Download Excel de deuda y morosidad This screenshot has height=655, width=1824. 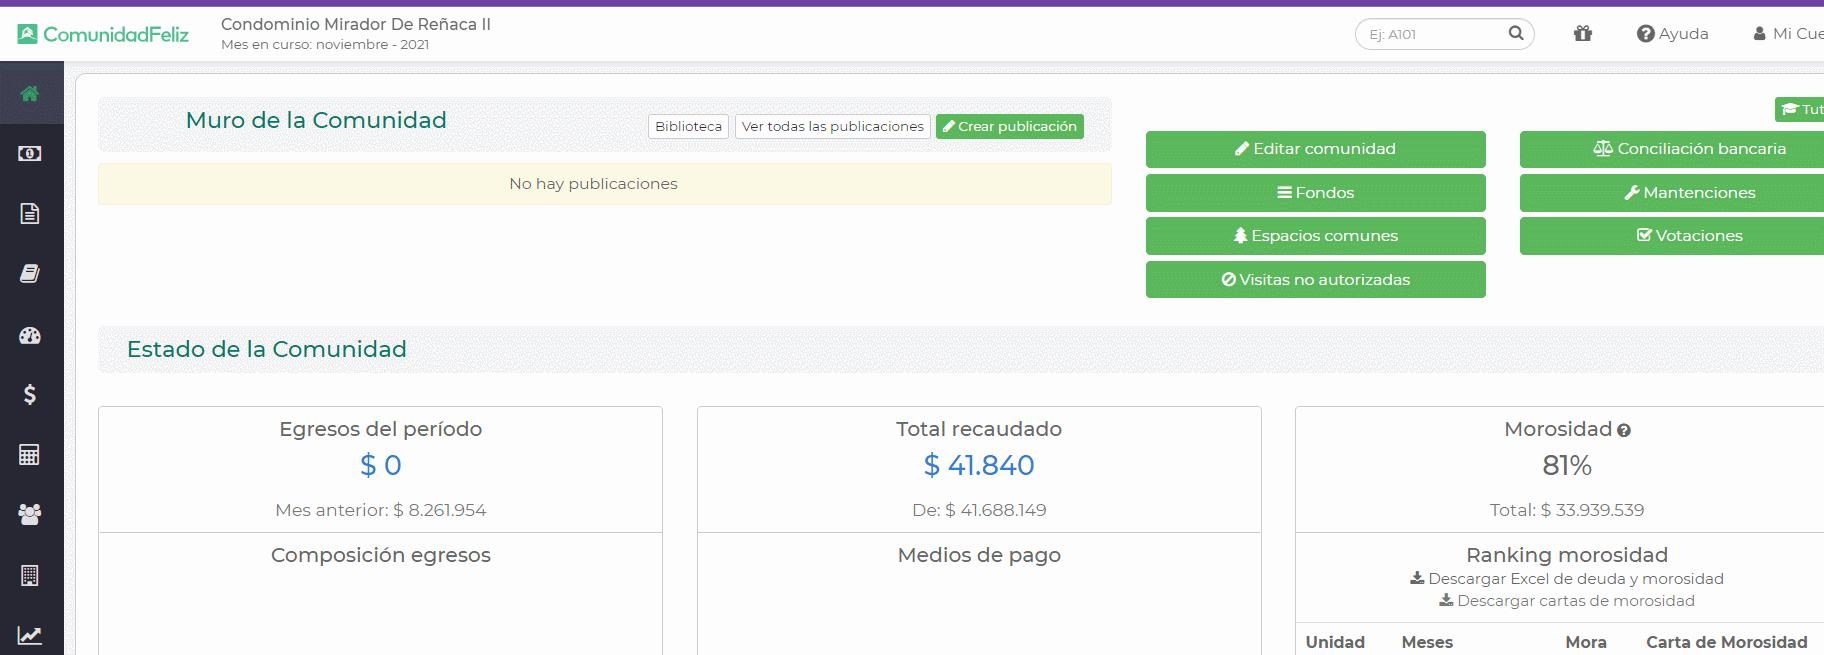tap(1567, 579)
